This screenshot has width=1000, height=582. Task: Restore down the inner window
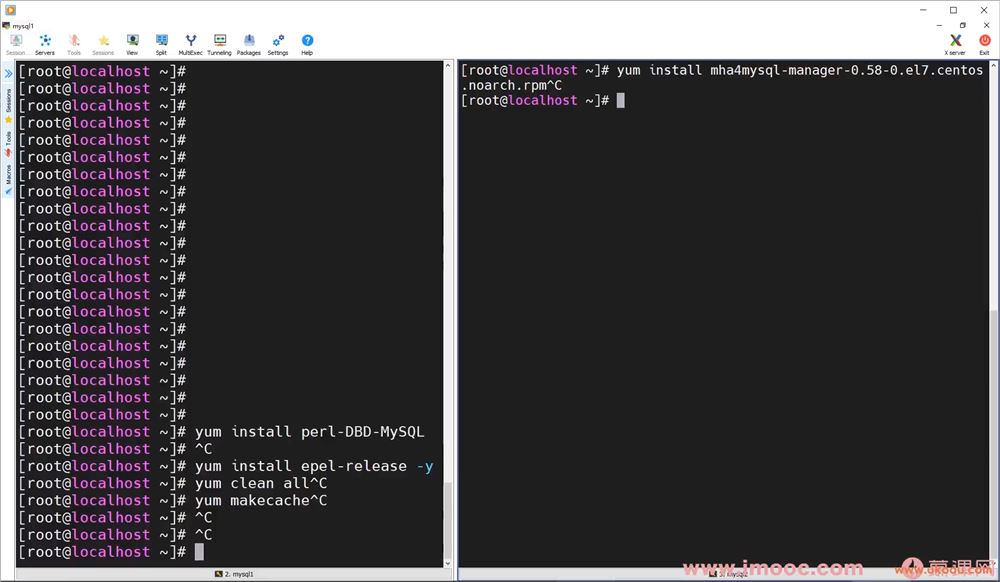[963, 25]
